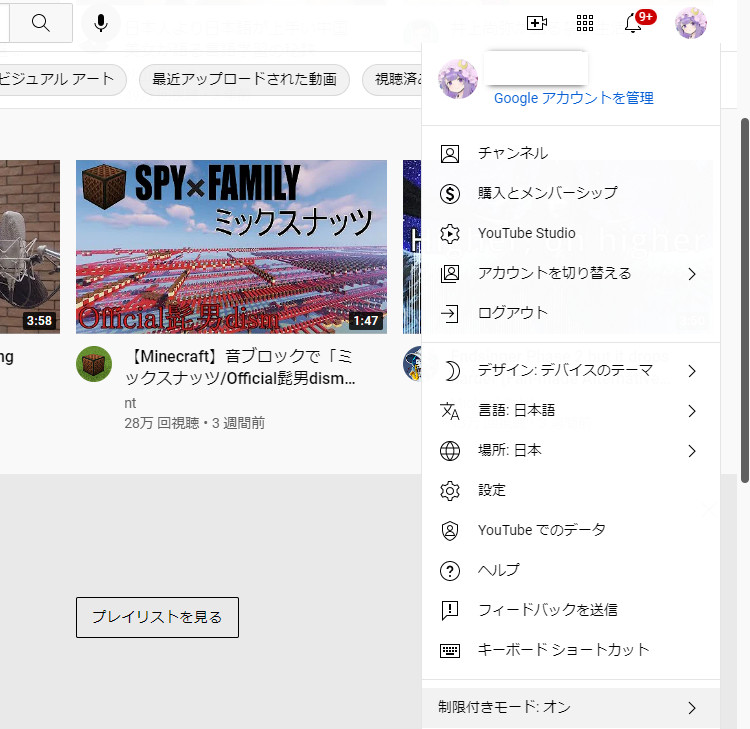Click the 設定 gear icon
The width and height of the screenshot is (750, 729).
coord(450,491)
